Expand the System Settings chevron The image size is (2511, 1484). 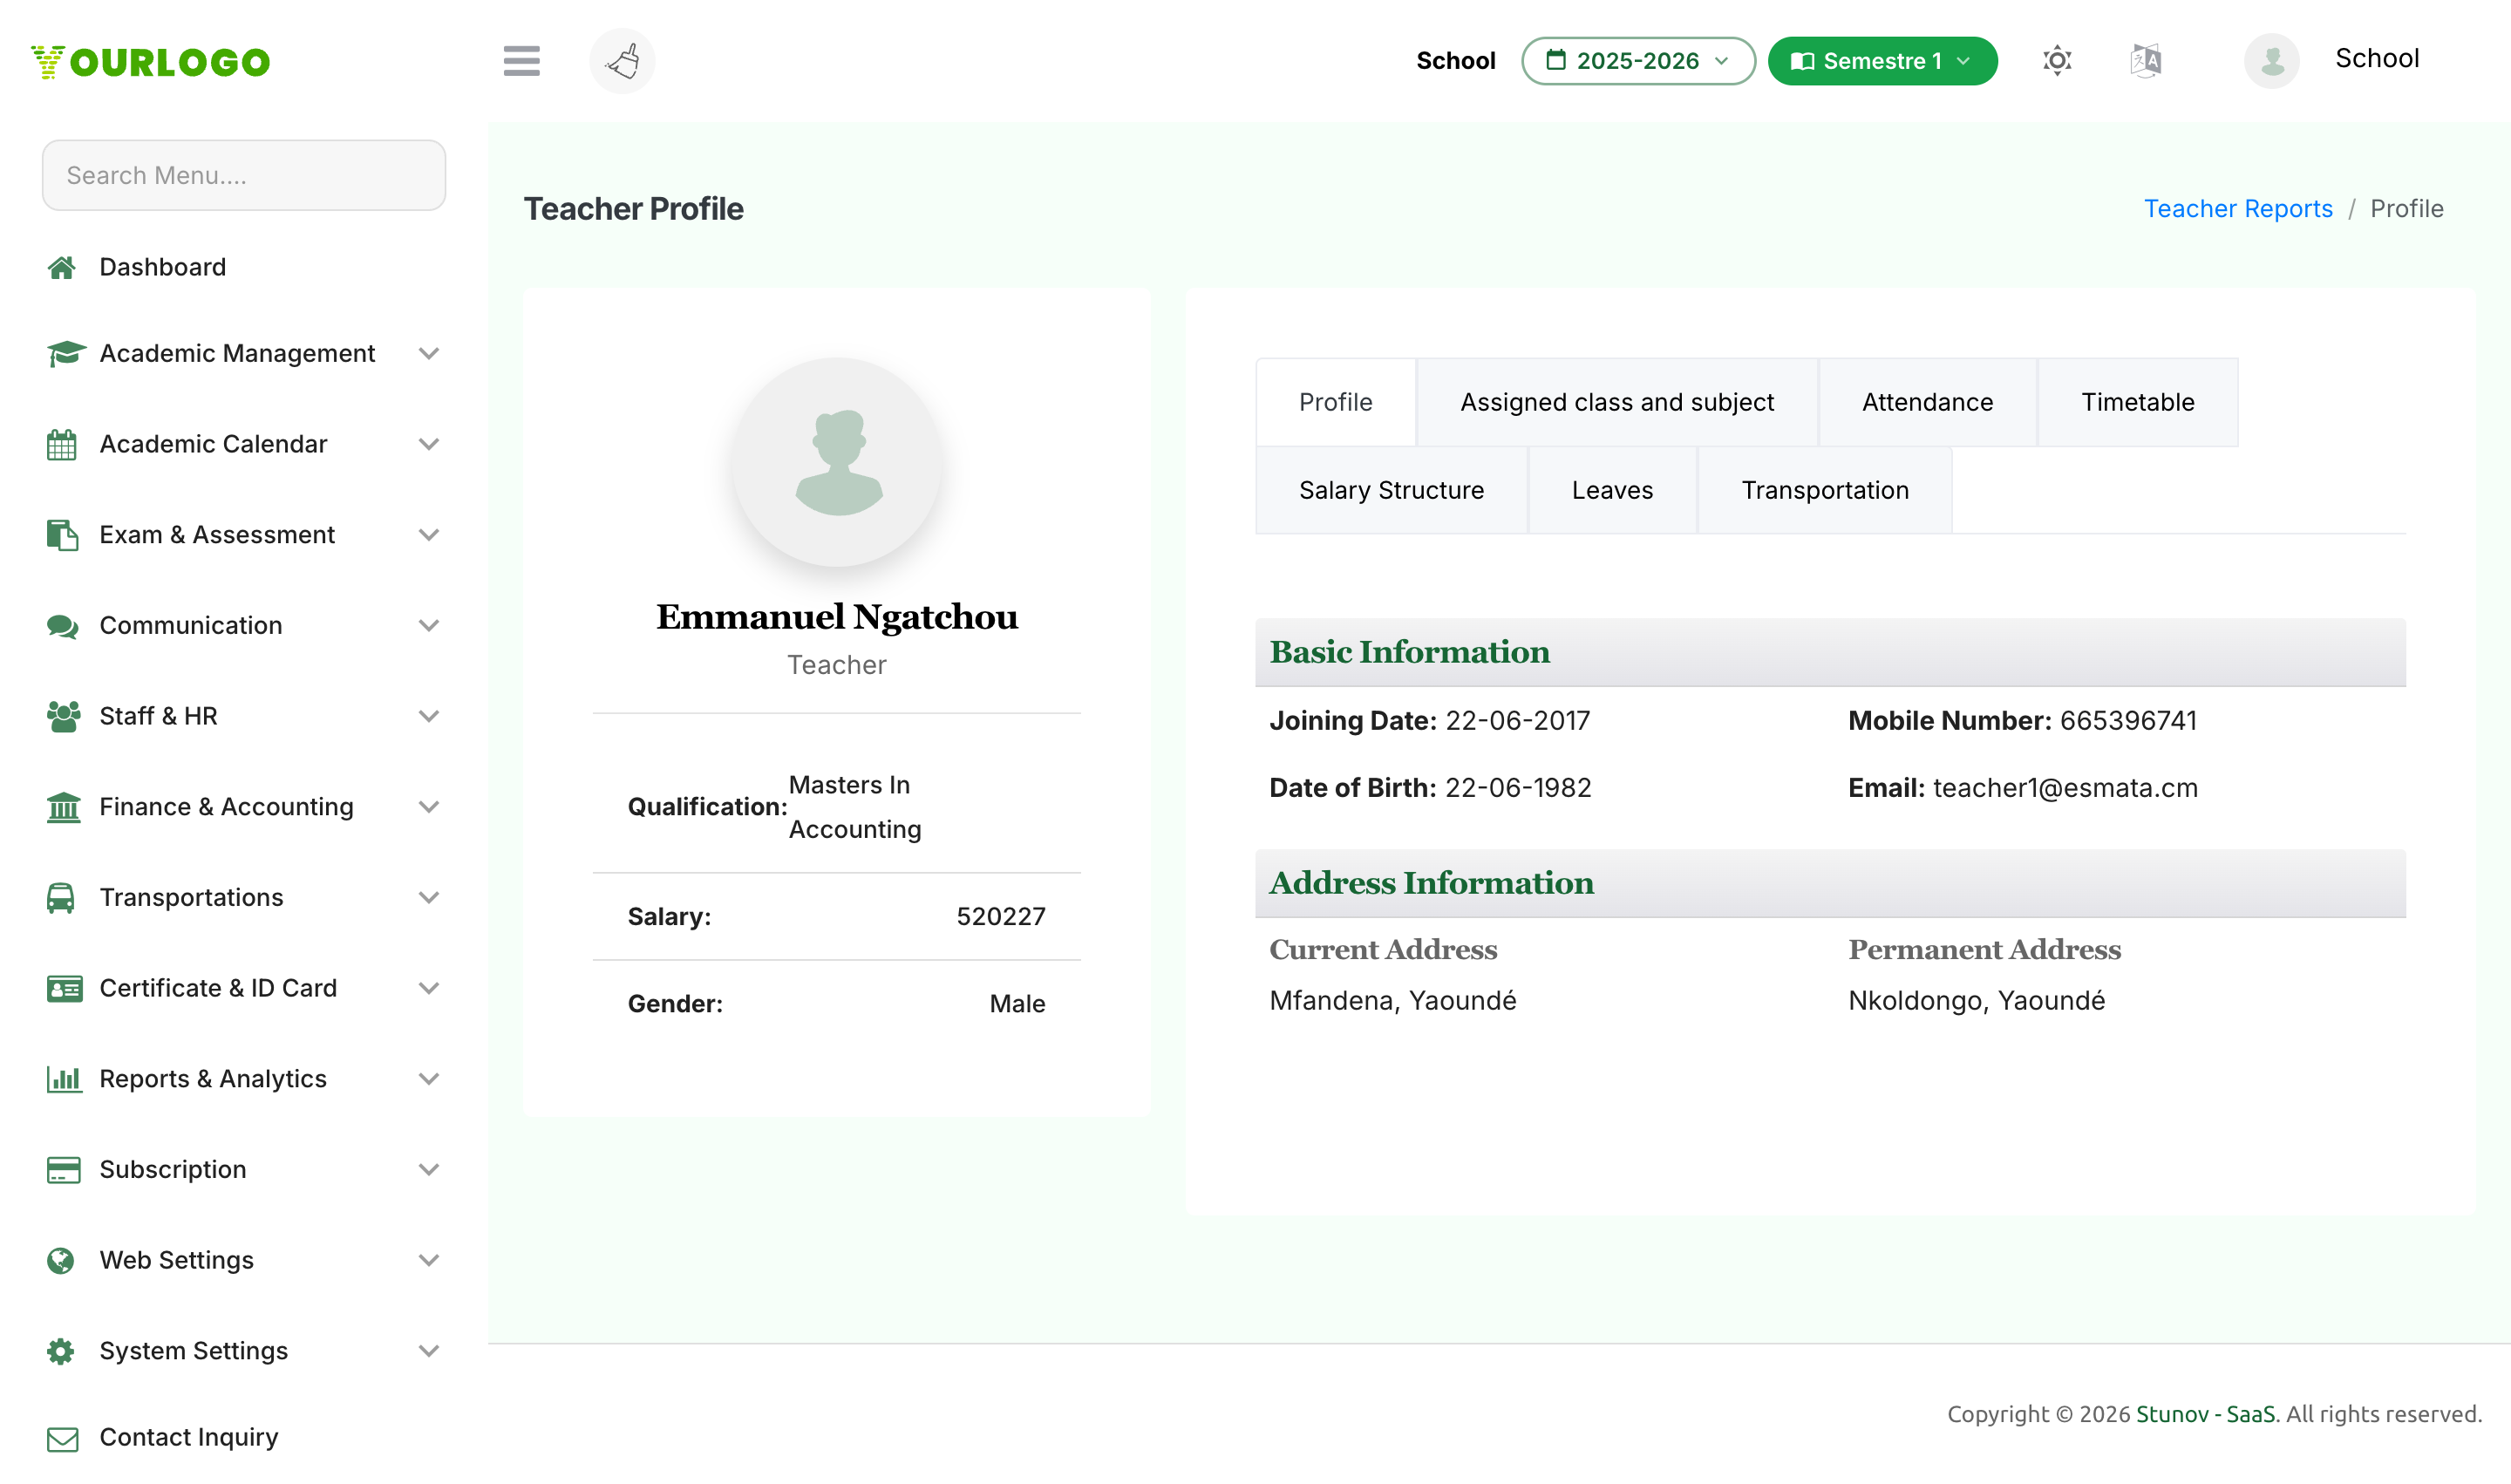point(428,1351)
